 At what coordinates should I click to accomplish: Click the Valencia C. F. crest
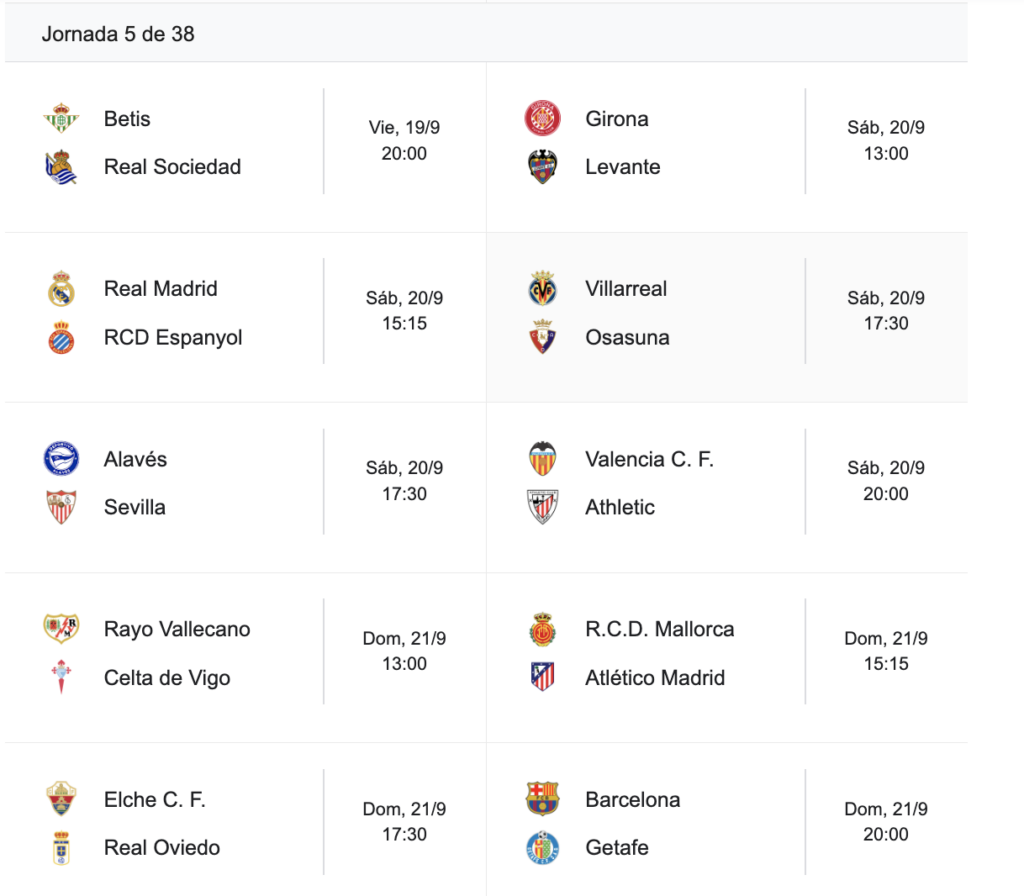coord(543,459)
